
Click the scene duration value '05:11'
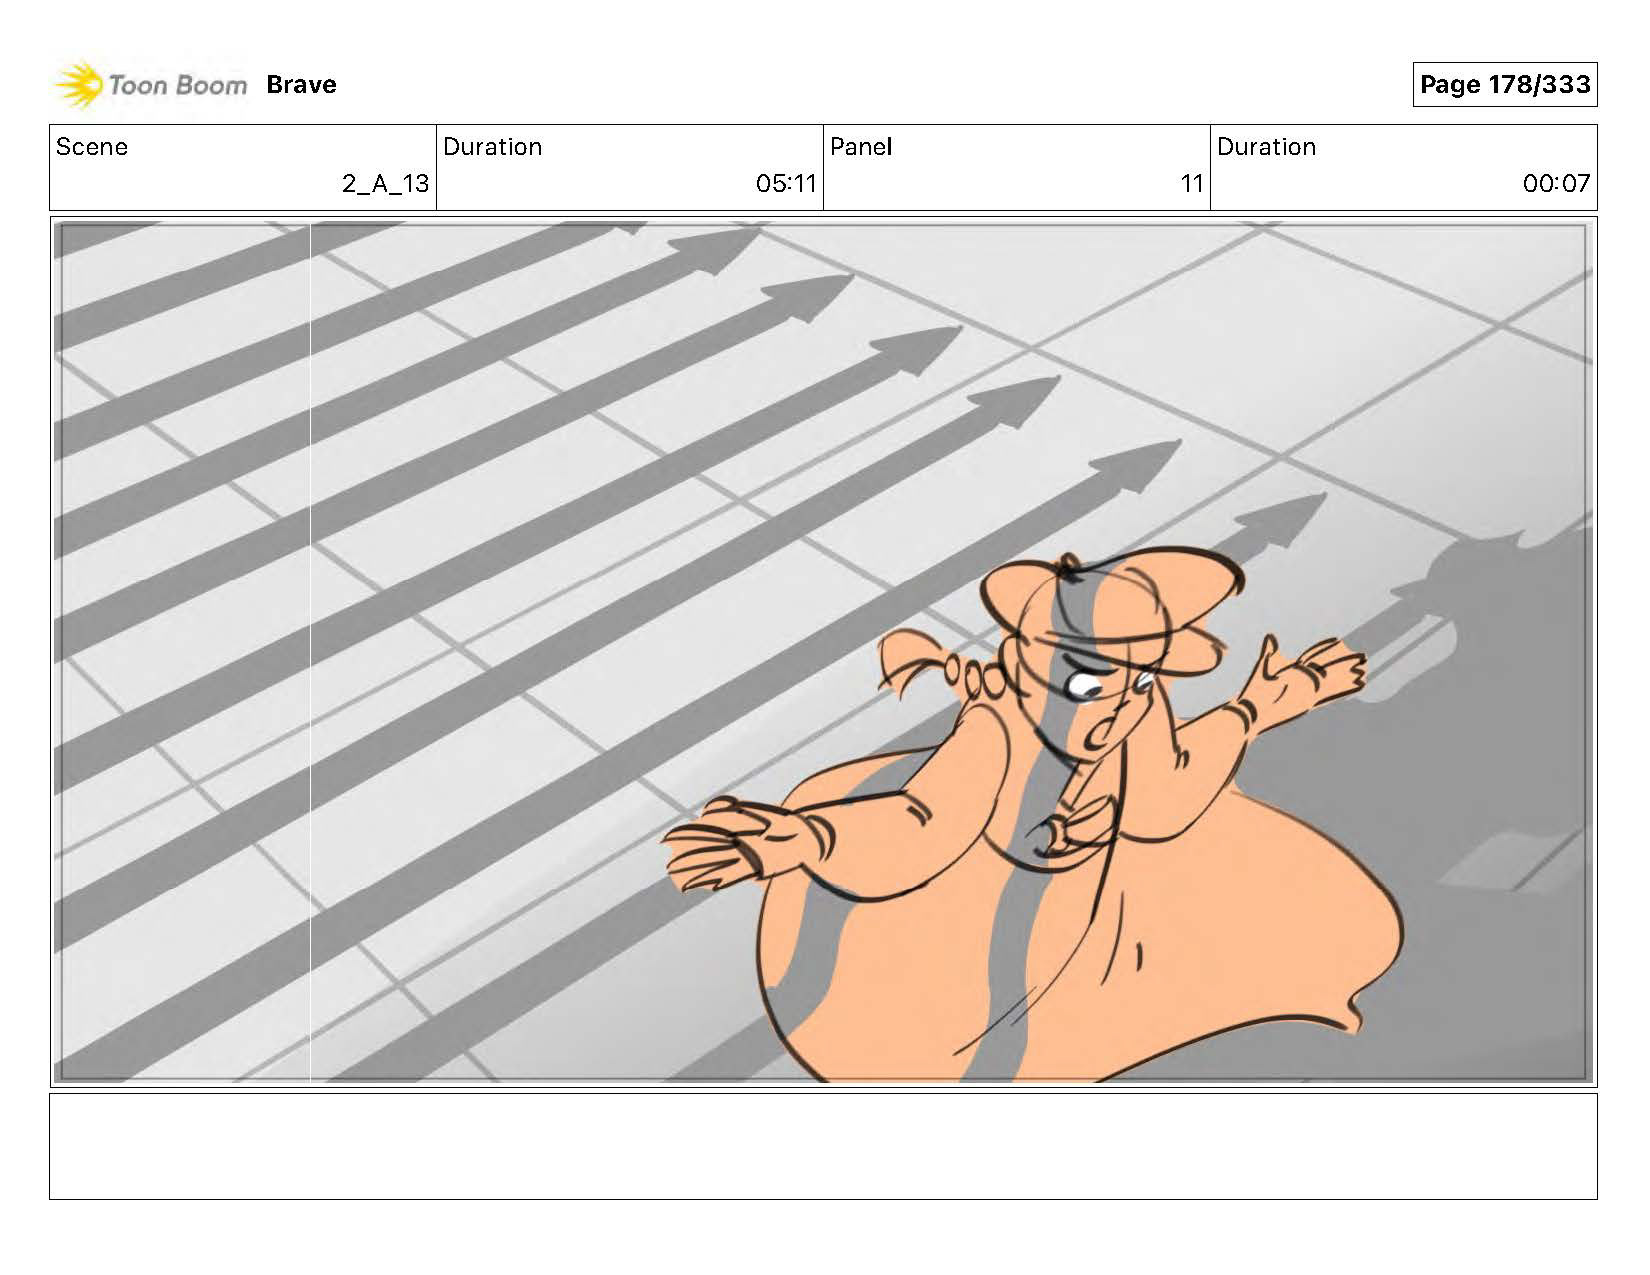coord(786,184)
